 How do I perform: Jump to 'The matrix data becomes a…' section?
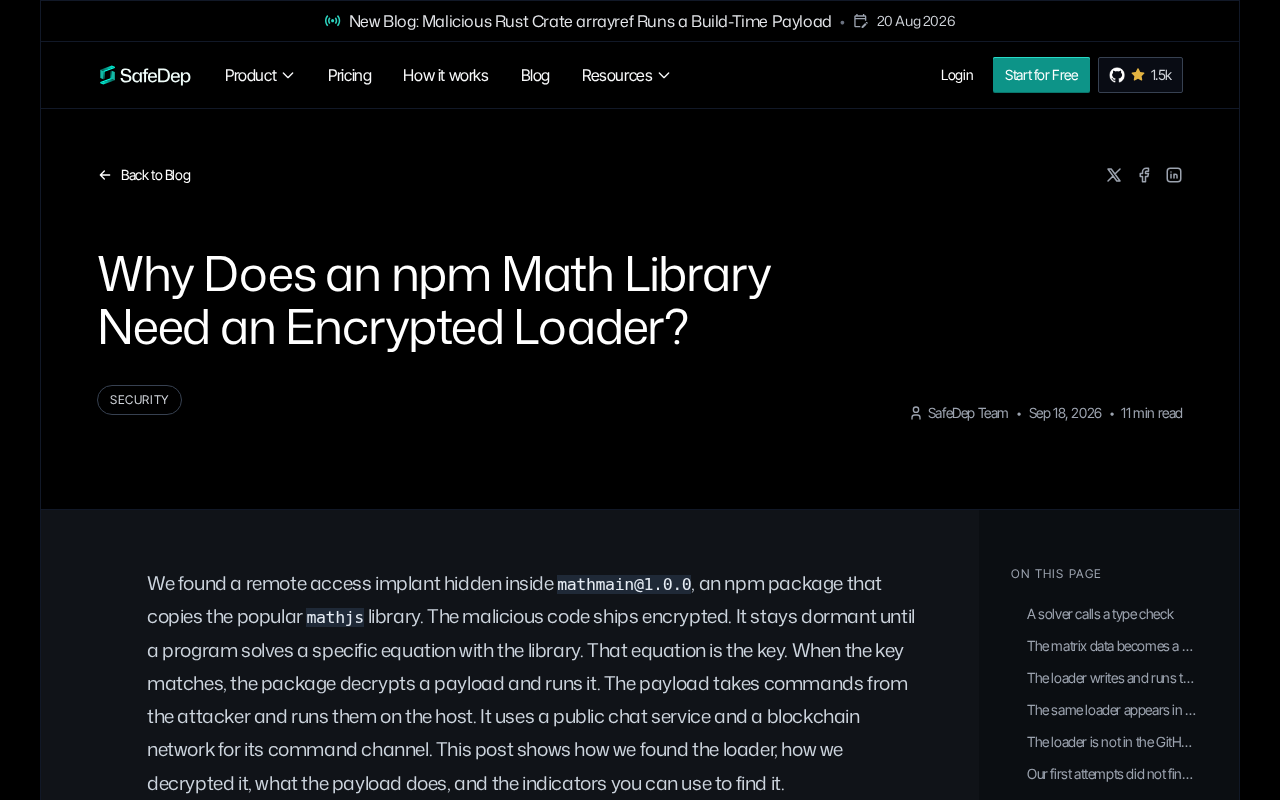[x=1111, y=646]
